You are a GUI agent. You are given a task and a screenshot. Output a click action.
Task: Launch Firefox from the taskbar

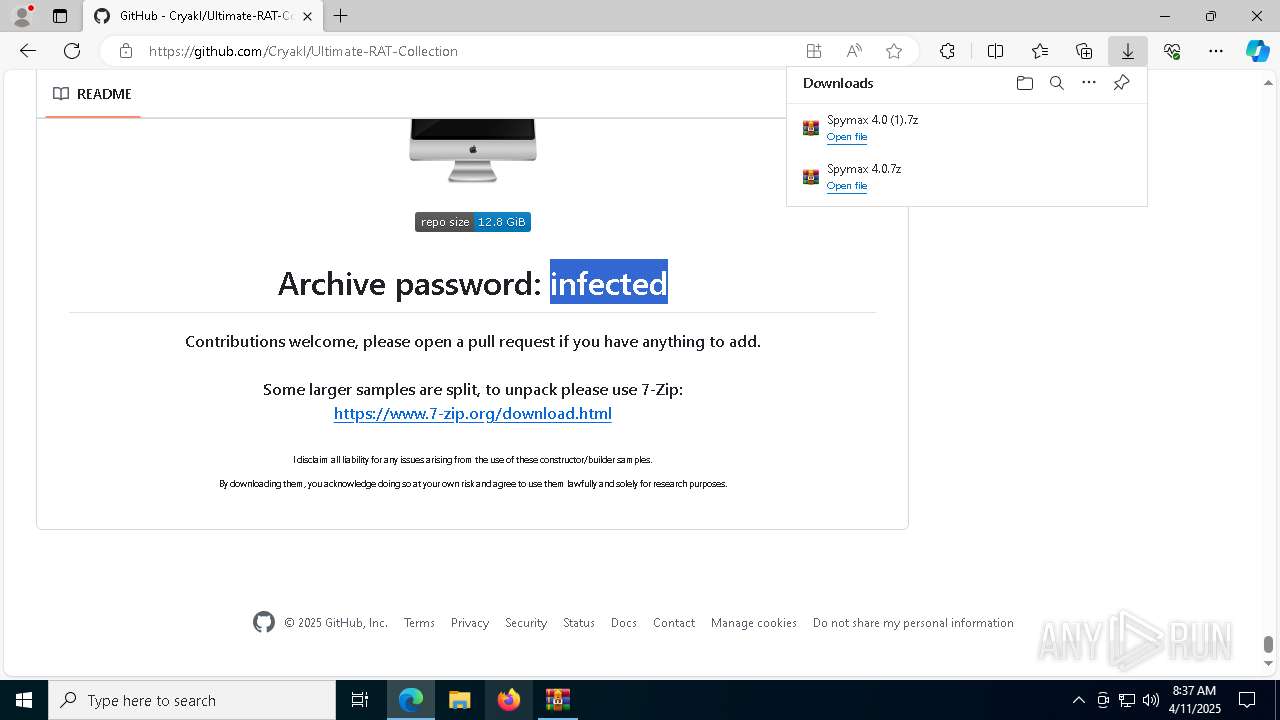pos(509,700)
